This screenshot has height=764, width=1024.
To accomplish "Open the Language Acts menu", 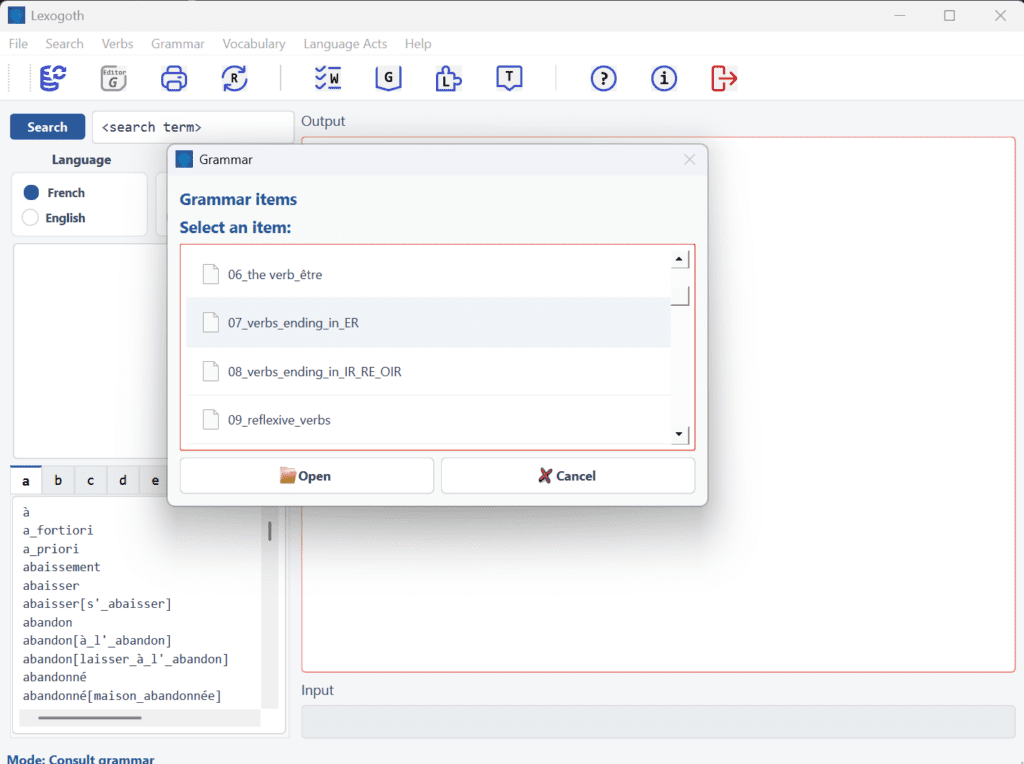I will coord(345,44).
